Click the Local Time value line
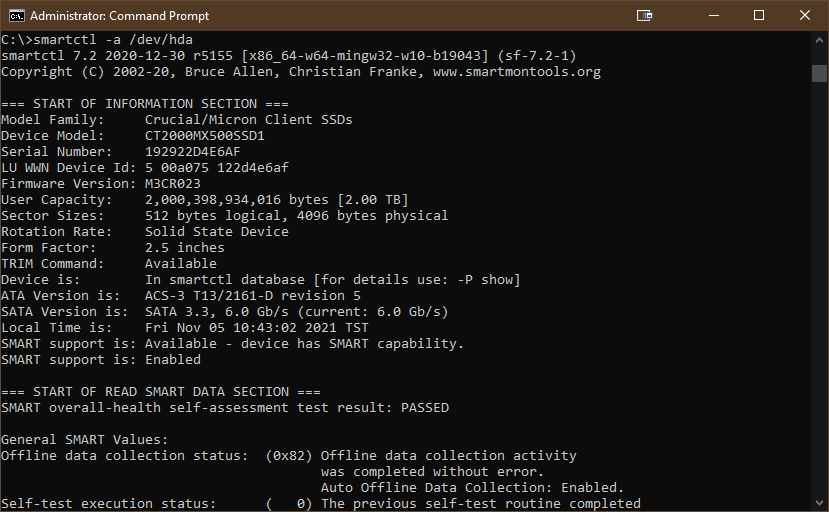This screenshot has height=512, width=829. pos(257,328)
